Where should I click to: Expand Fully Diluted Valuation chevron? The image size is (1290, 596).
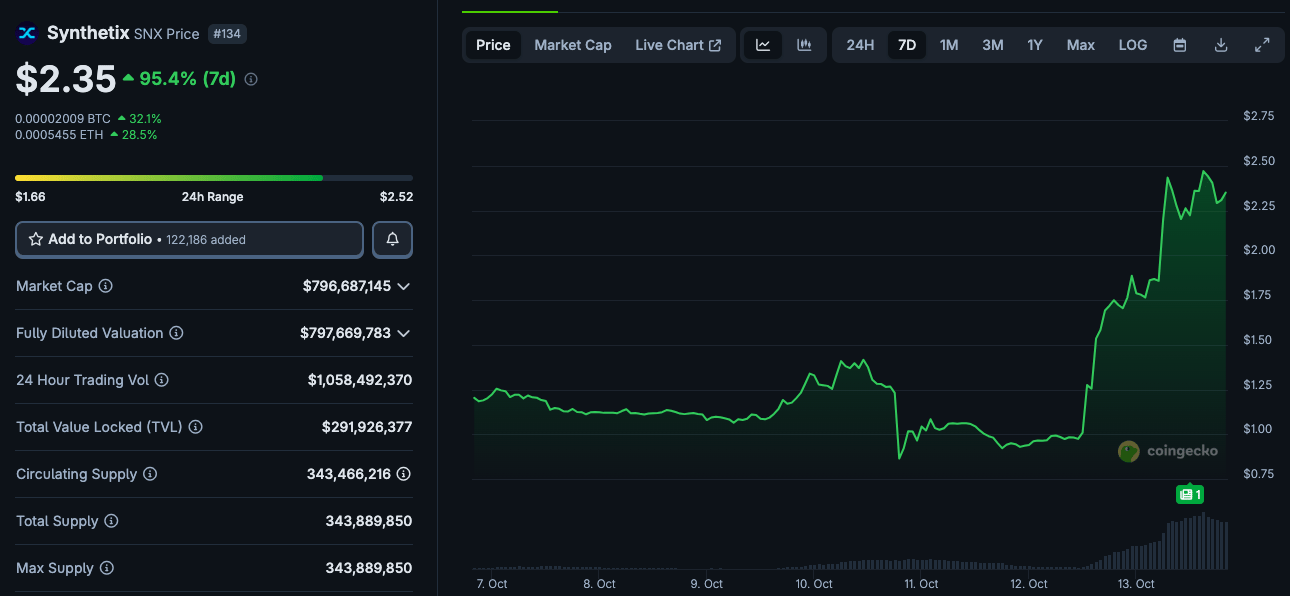(404, 333)
